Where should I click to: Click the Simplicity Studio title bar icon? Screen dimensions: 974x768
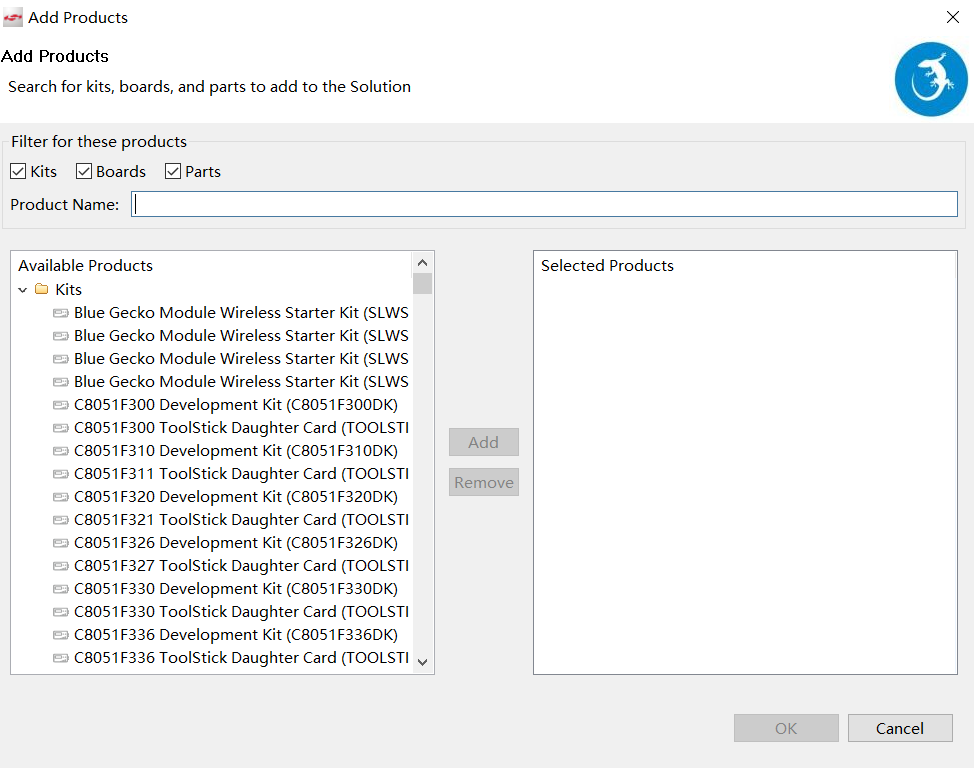(12, 18)
